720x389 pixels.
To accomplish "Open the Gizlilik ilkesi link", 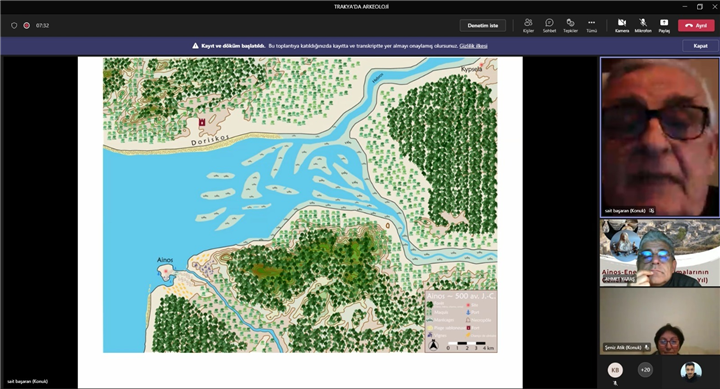I will point(473,46).
